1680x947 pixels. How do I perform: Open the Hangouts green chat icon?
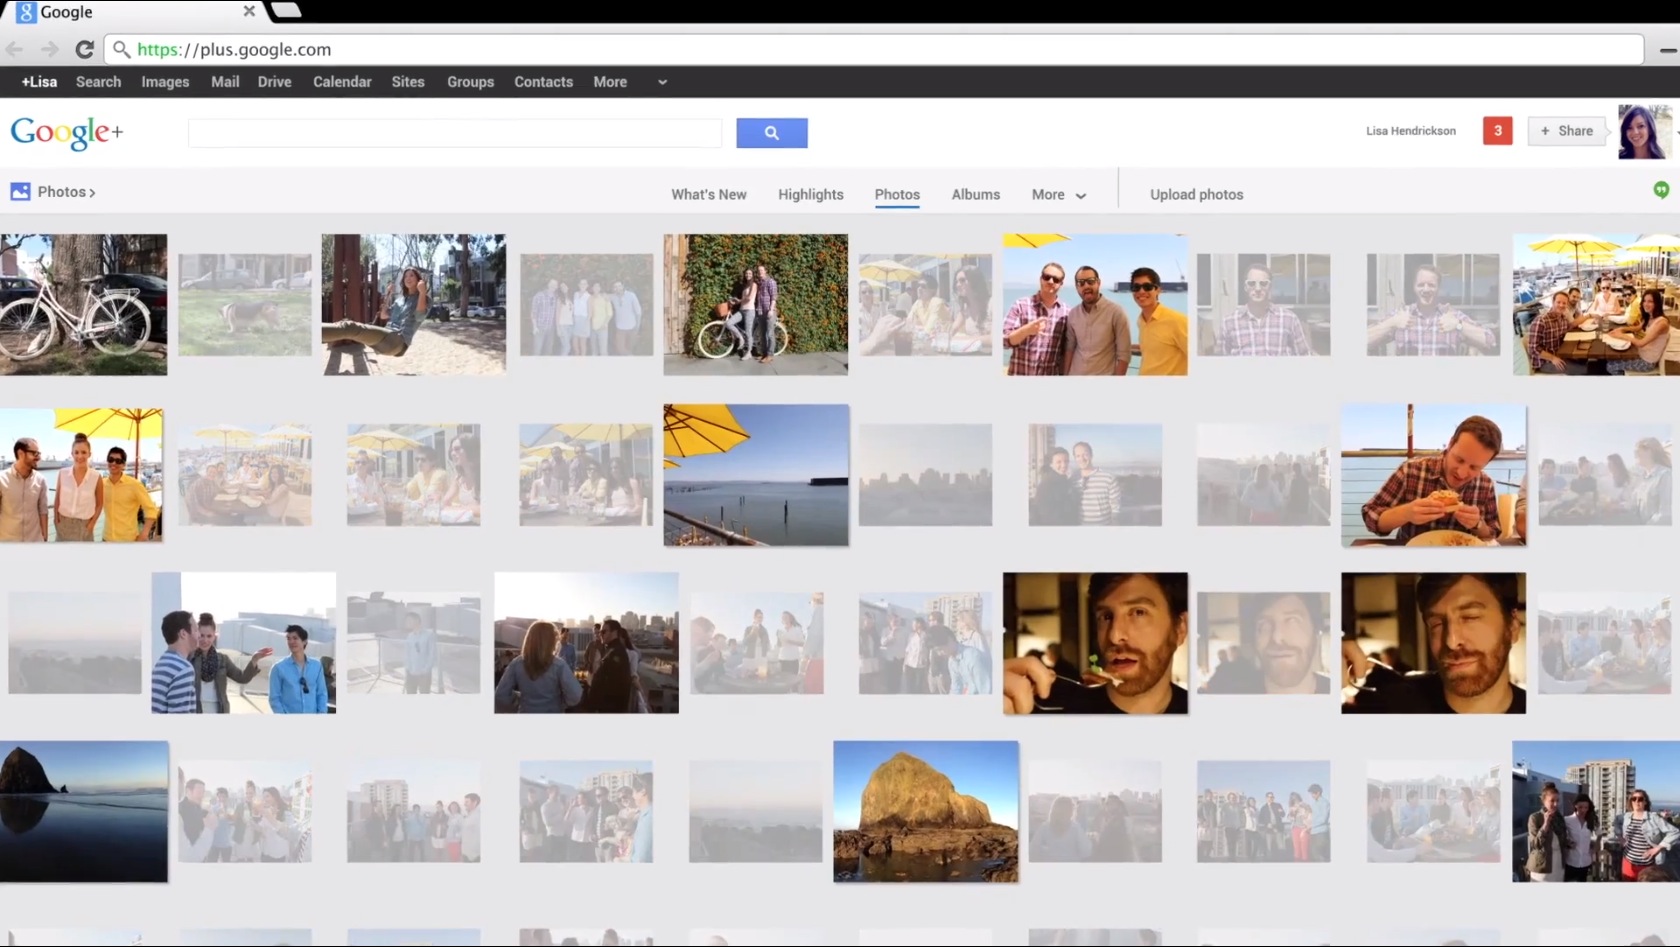tap(1661, 190)
